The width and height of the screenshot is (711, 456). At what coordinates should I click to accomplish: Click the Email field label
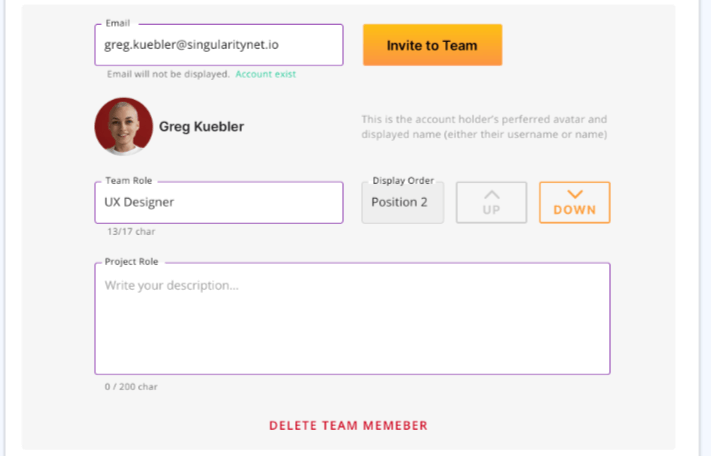pos(118,23)
